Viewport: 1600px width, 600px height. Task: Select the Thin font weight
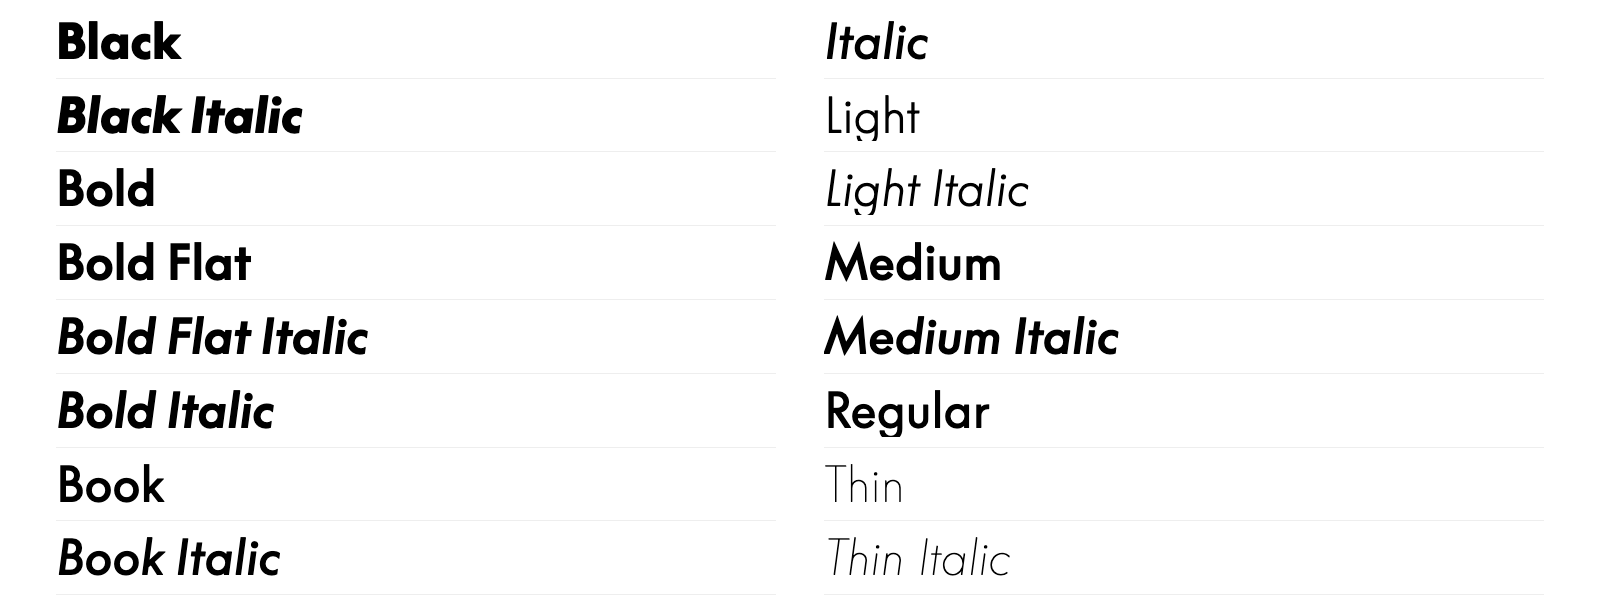(864, 485)
